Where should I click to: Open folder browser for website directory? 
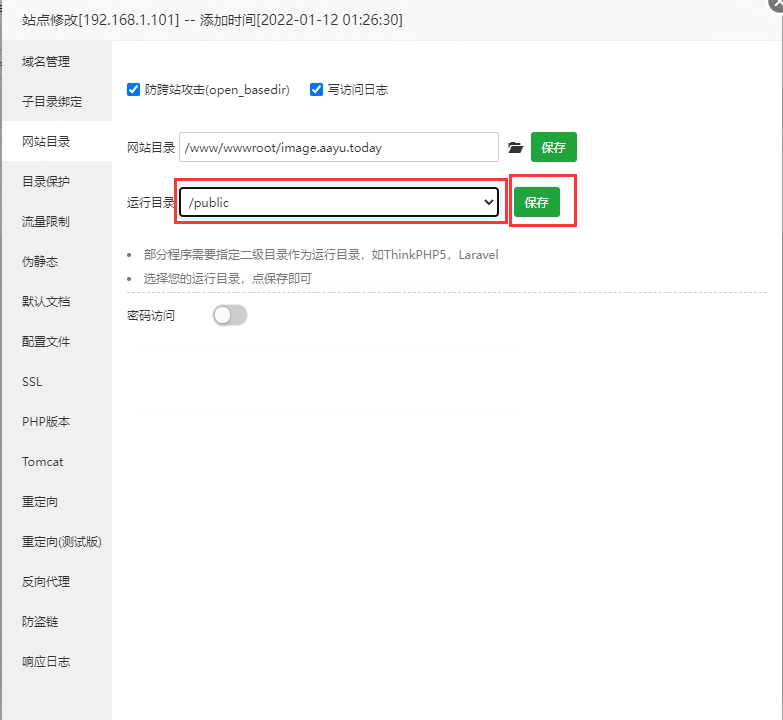point(515,148)
